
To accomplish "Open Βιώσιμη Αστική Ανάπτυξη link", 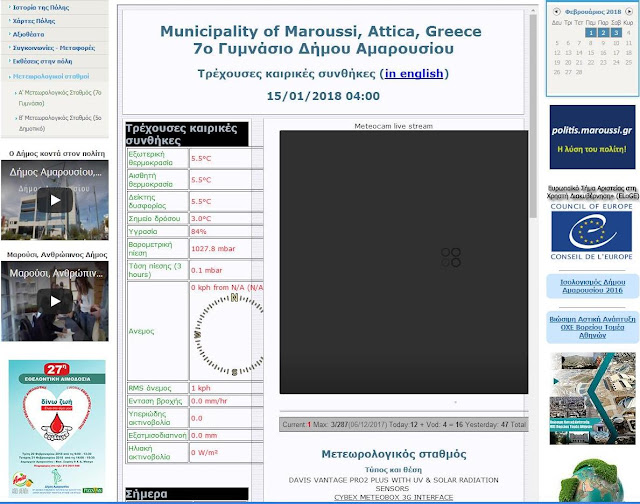I will coord(593,327).
